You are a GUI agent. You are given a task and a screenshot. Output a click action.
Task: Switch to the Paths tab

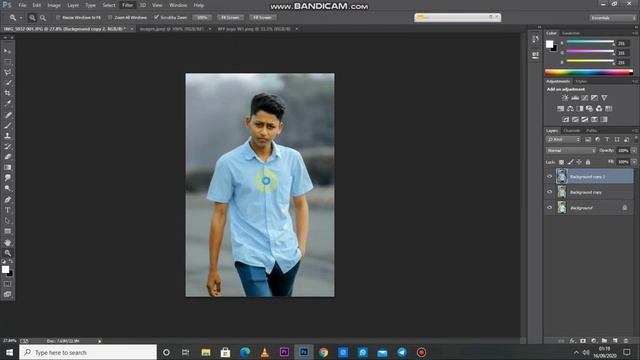click(591, 131)
